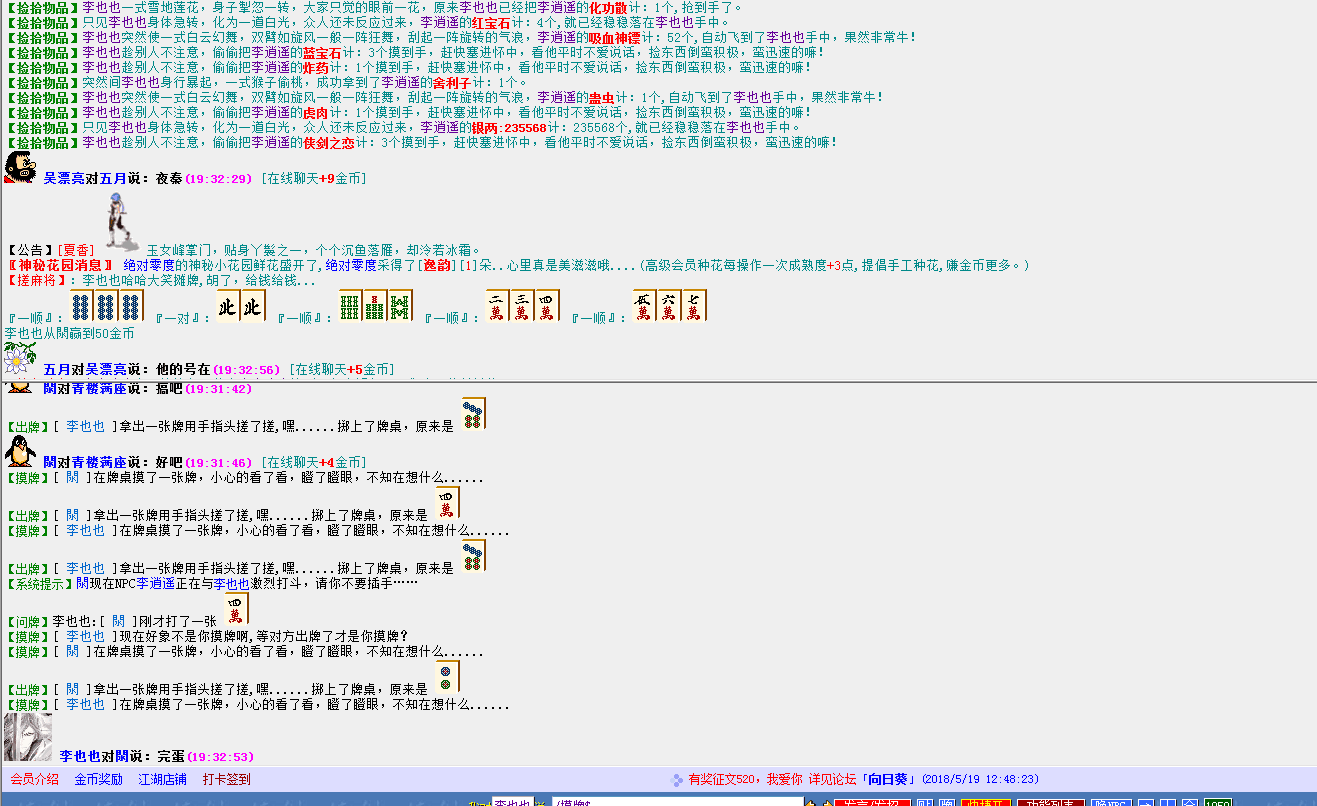This screenshot has width=1317, height=806.
Task: Click the 神秘花园消息 label
Action: click(x=59, y=265)
